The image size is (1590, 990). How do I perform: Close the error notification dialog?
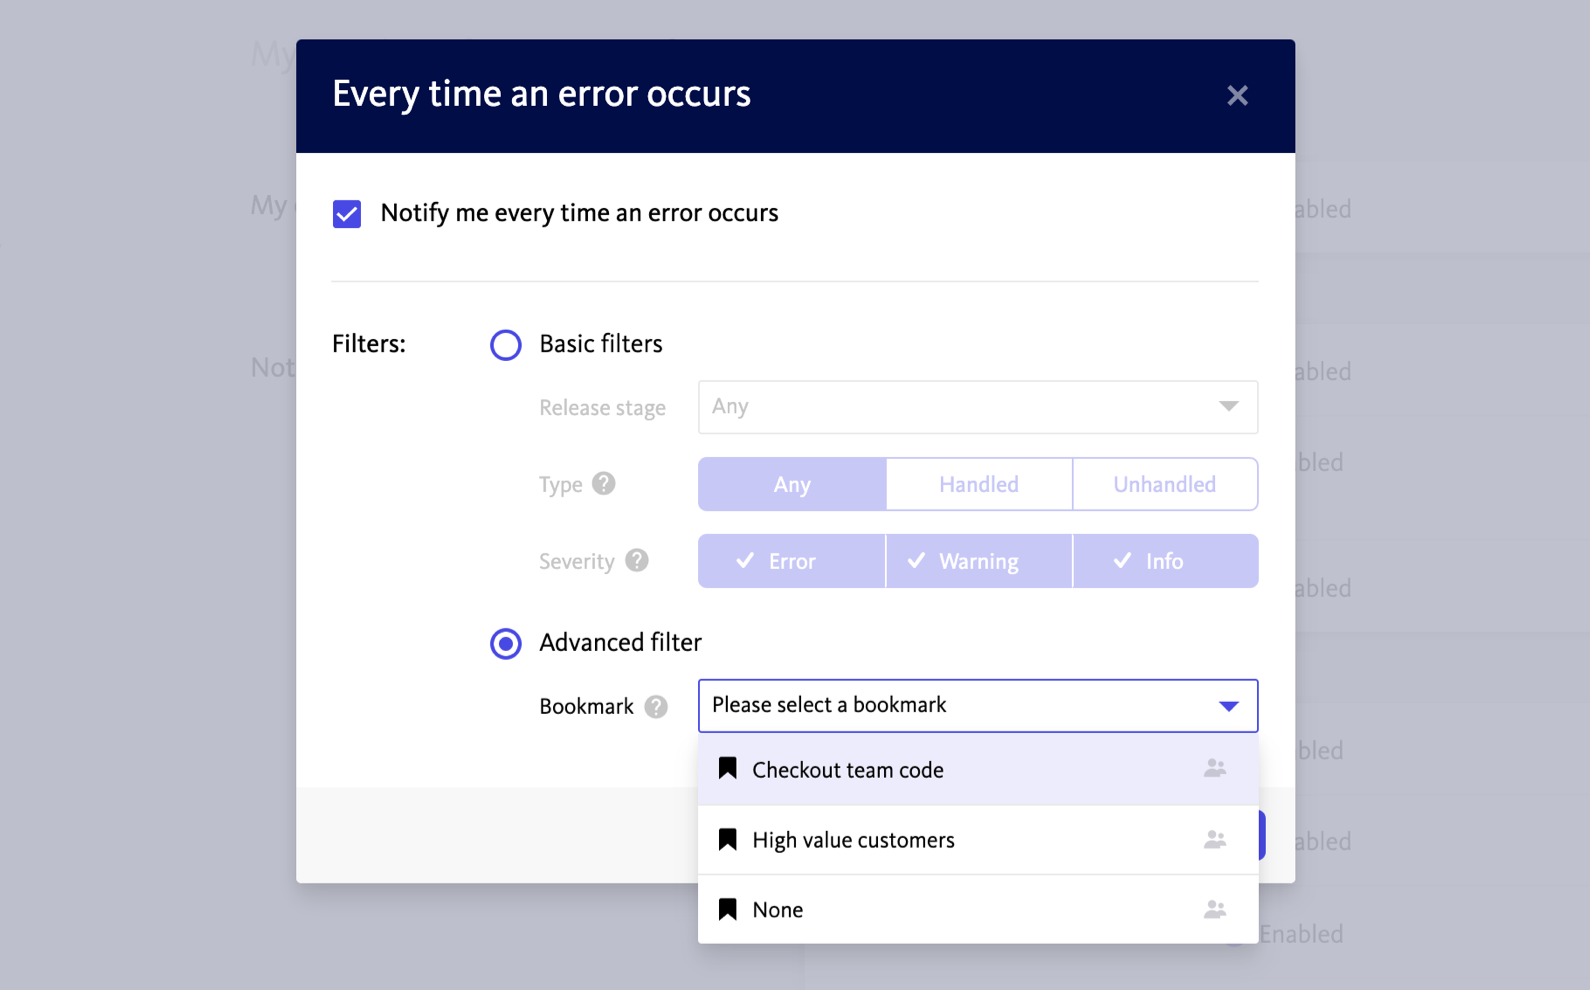coord(1237,95)
